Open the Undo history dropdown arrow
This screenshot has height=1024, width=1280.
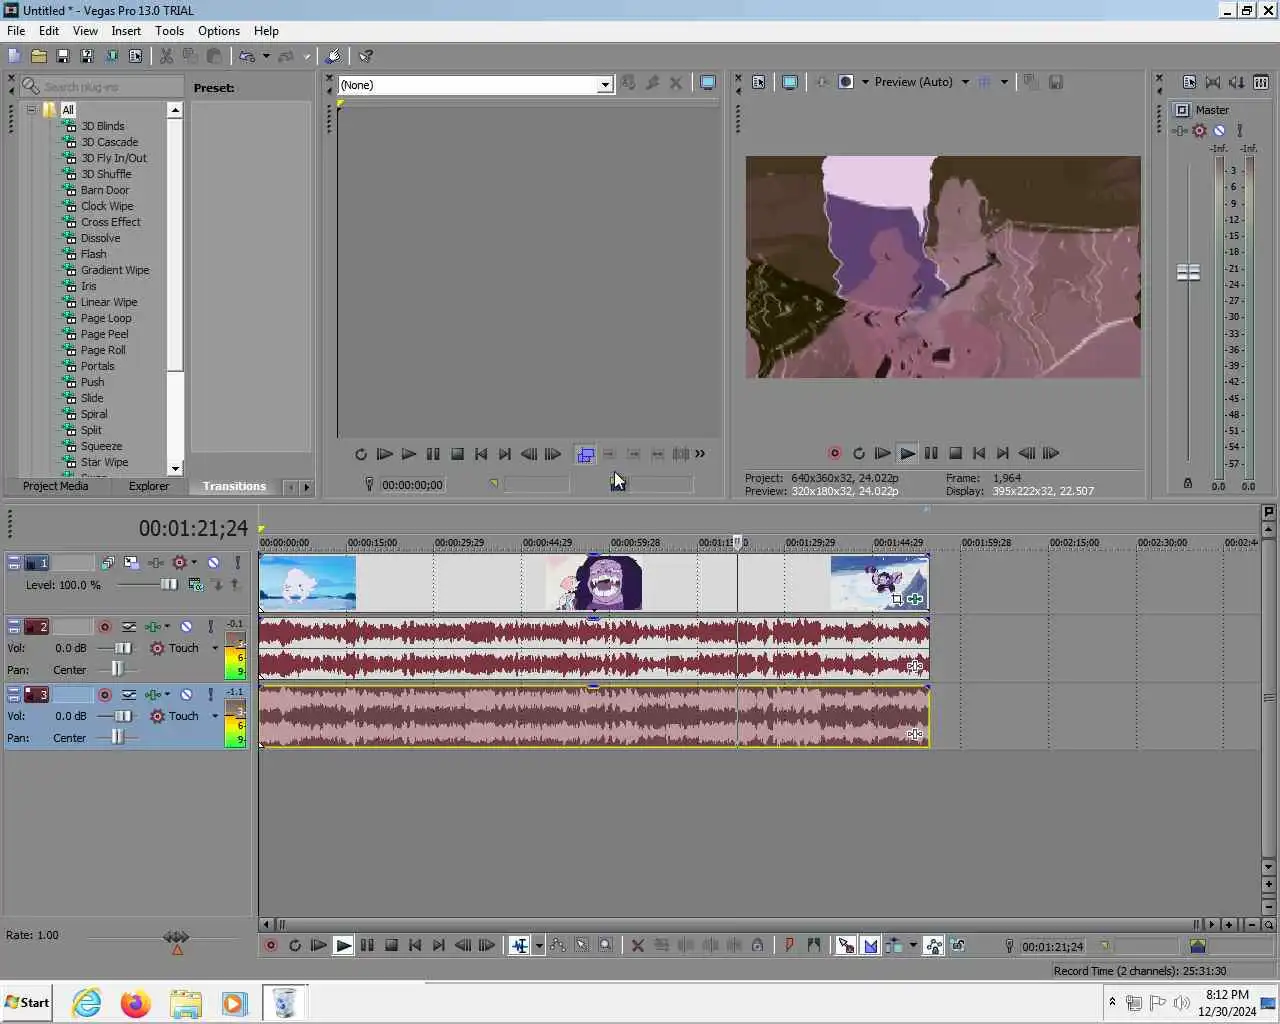[x=266, y=57]
